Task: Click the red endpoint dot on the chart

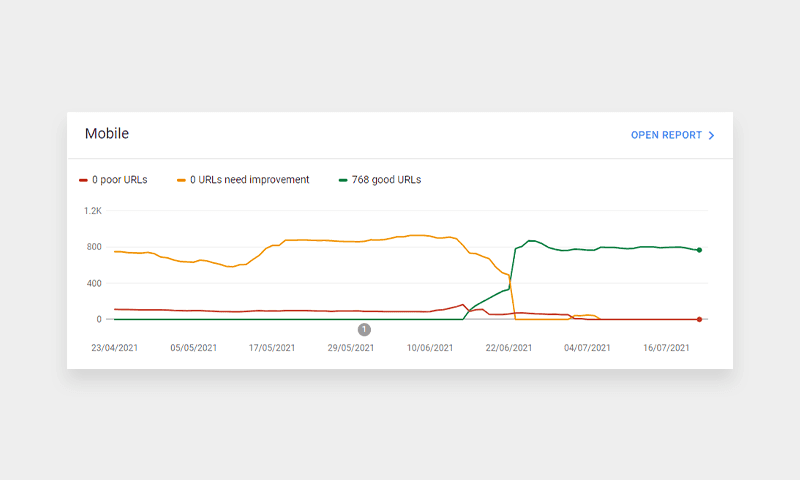Action: [699, 319]
